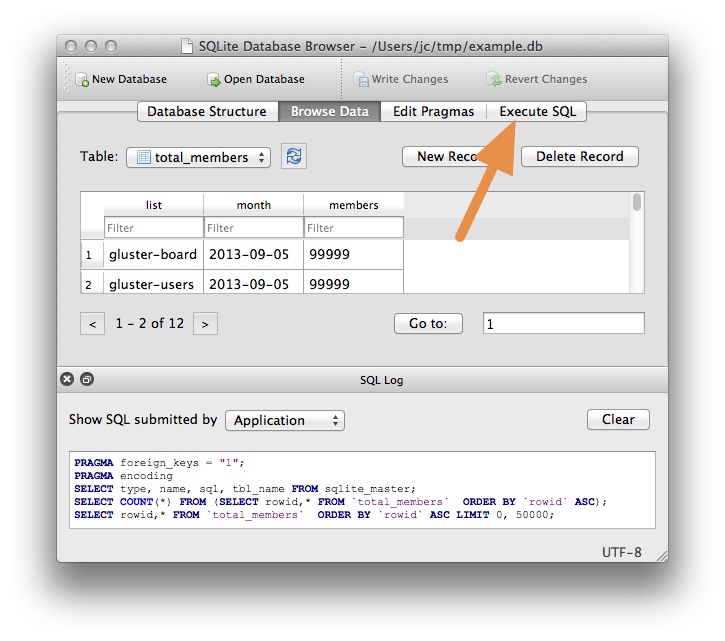Detach the SQL Log panel with float icon
The image size is (725, 641).
87,379
